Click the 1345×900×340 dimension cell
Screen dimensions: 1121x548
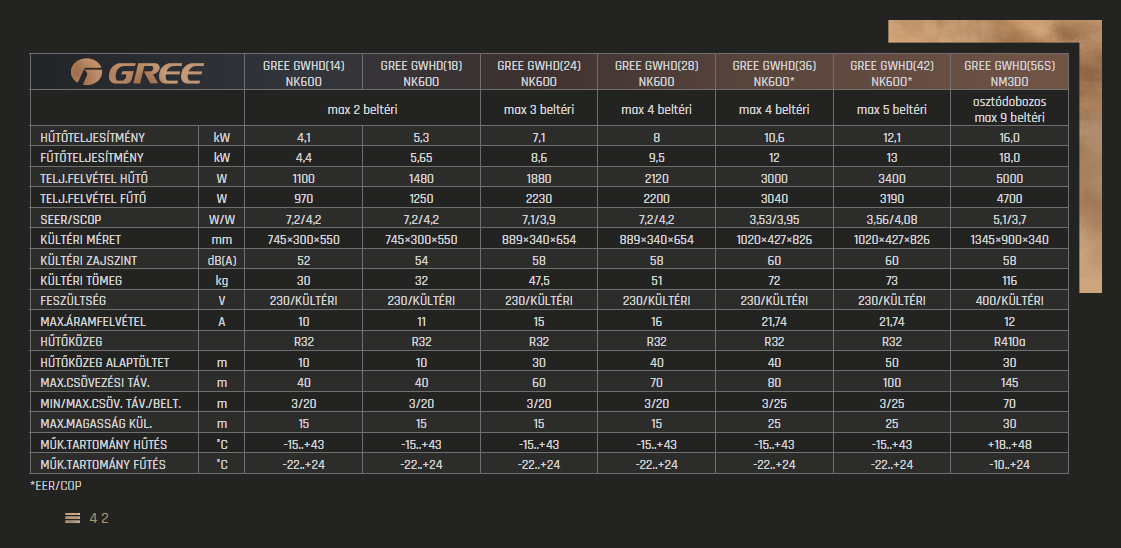point(1009,240)
